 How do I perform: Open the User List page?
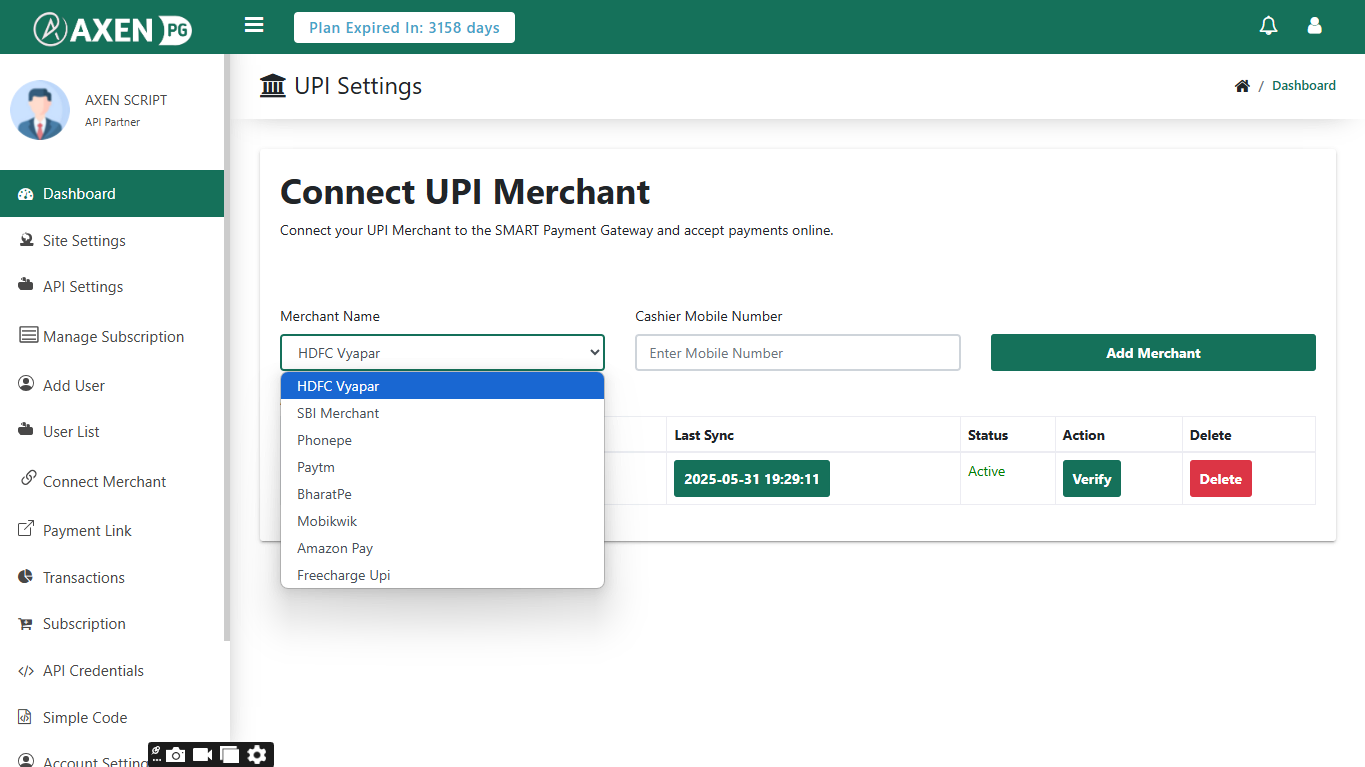112,431
